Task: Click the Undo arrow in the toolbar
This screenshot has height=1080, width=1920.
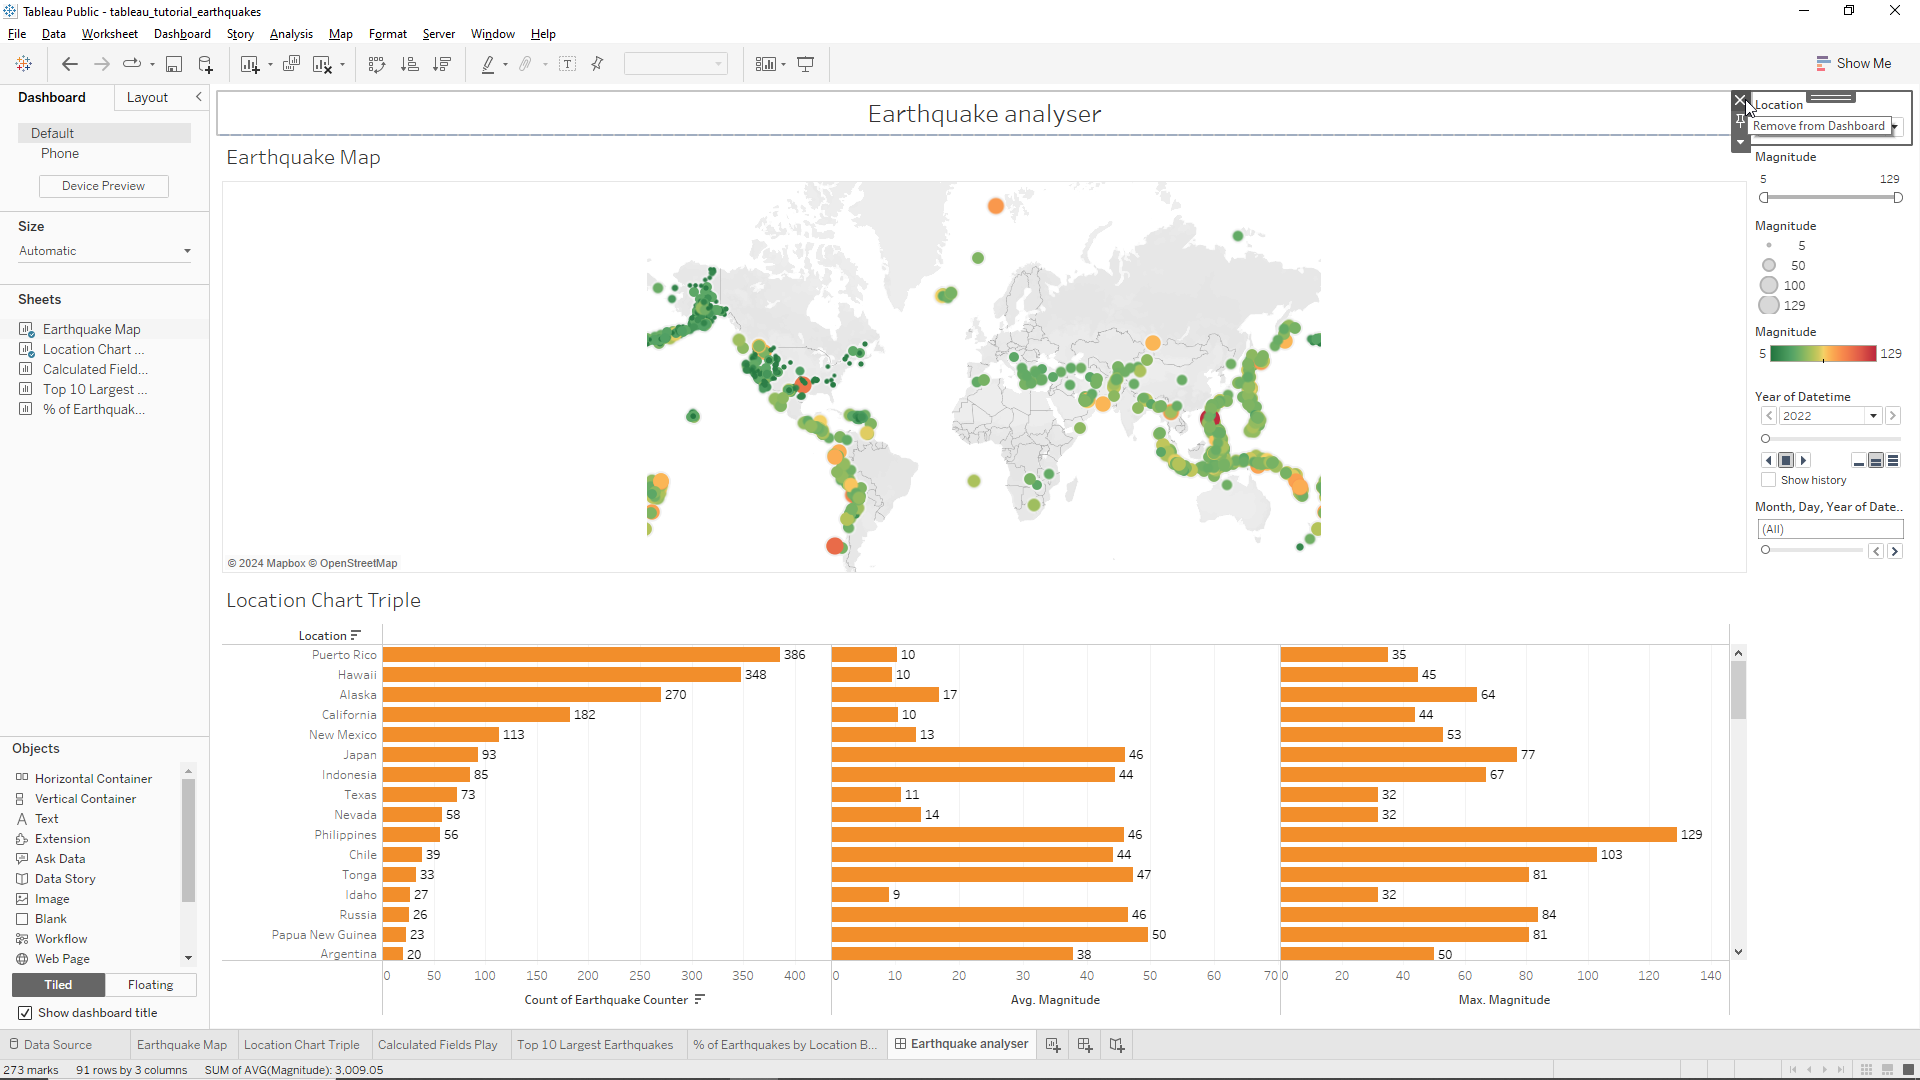Action: (70, 63)
